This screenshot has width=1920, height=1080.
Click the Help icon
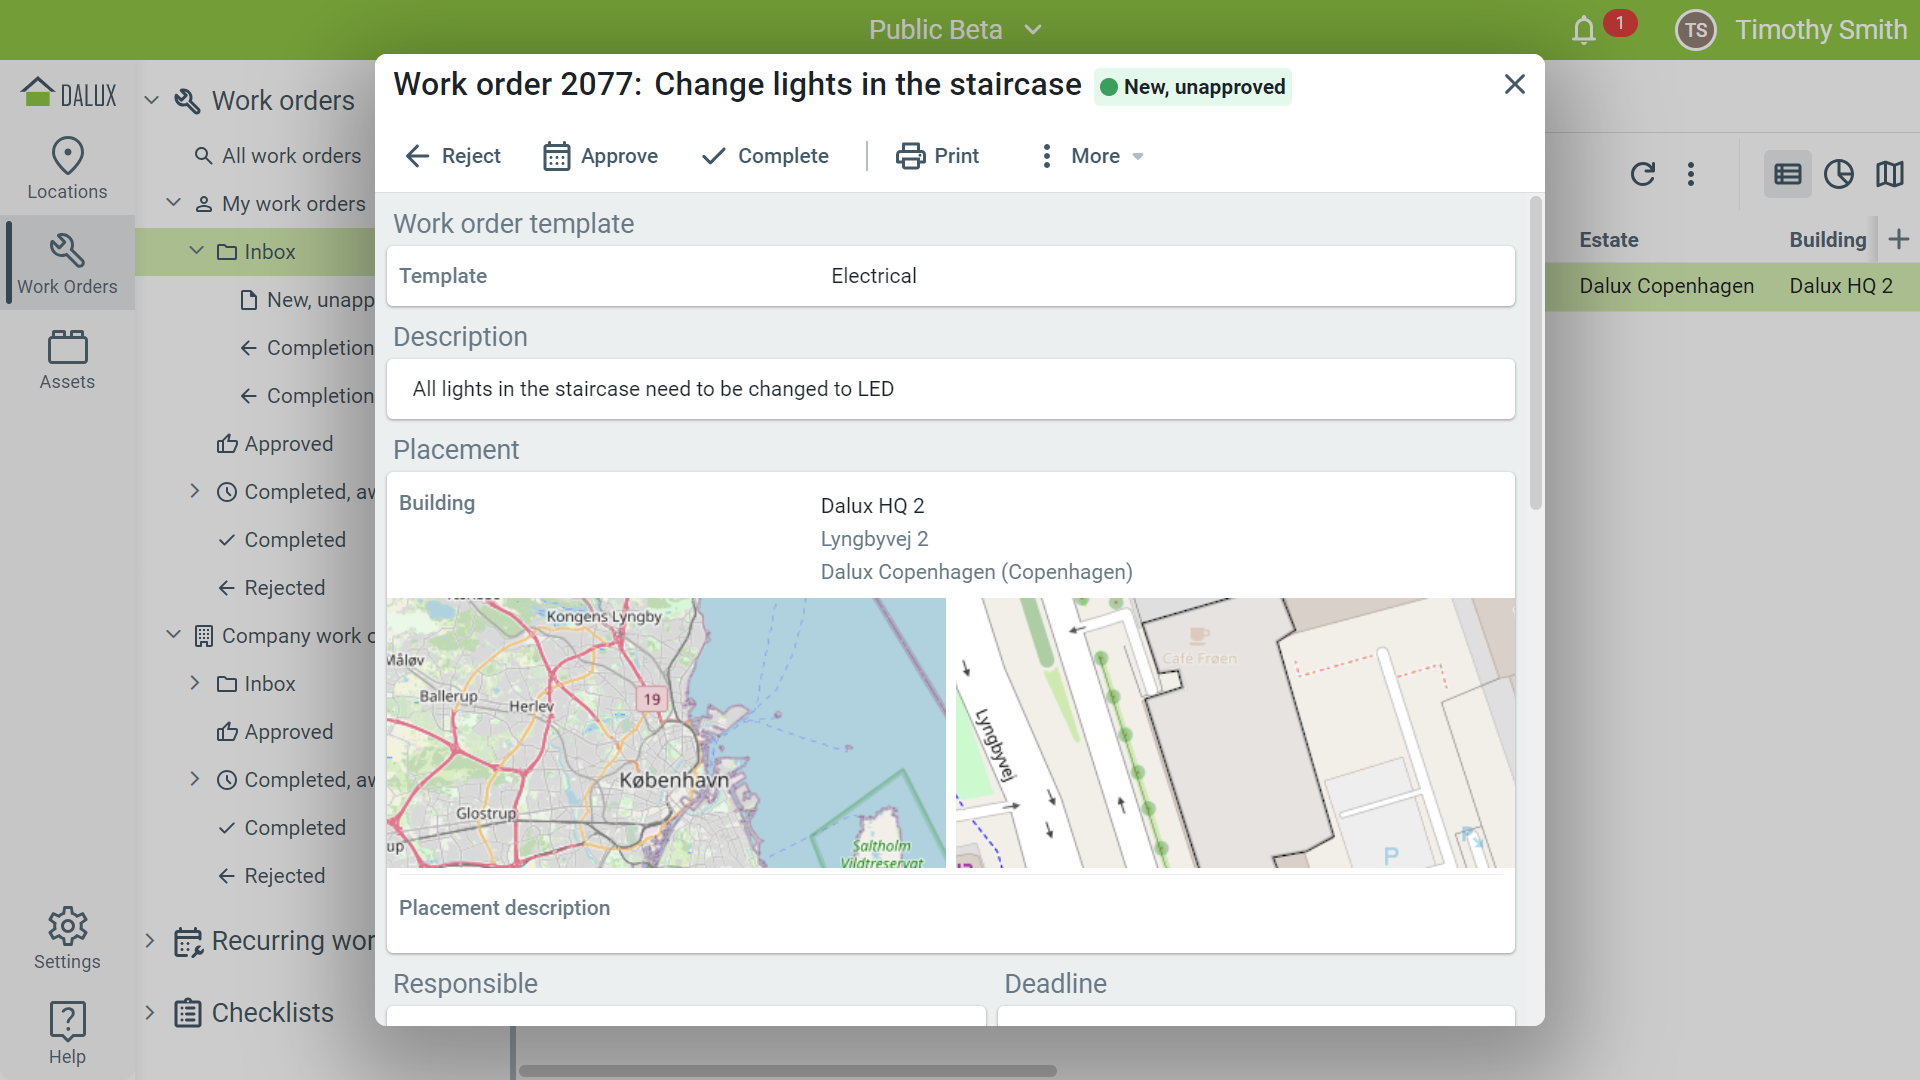[67, 1033]
